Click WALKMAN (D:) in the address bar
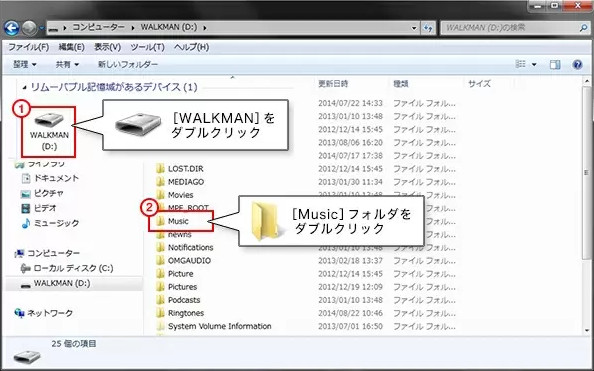 [x=169, y=27]
